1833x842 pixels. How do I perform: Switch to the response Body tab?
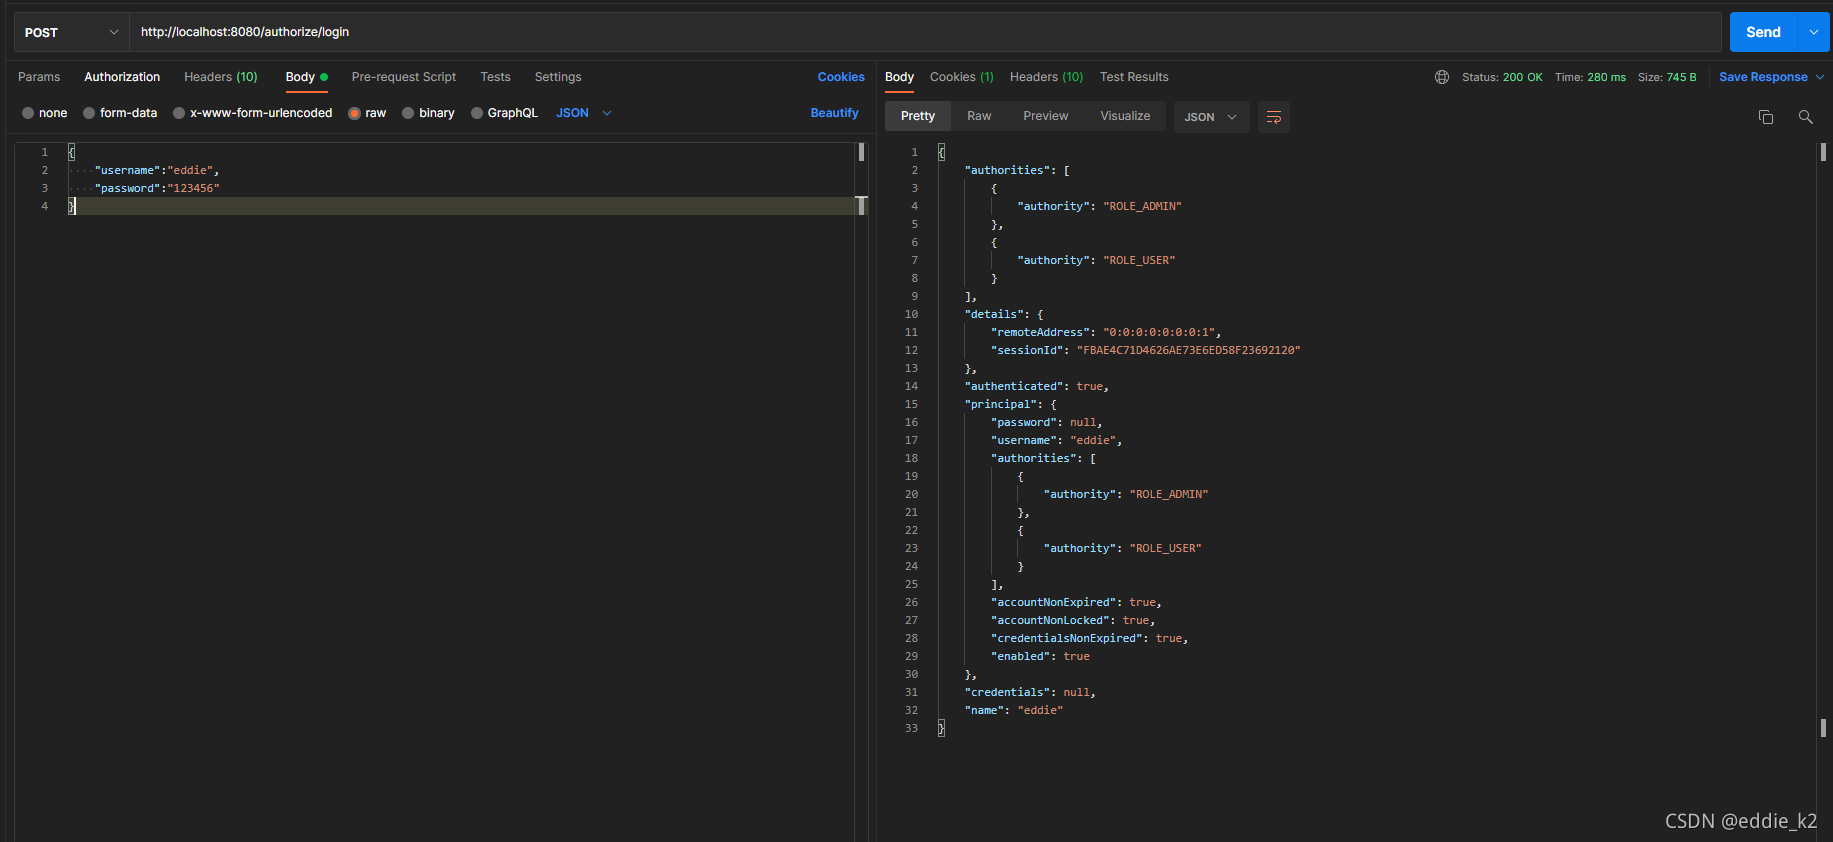(899, 77)
